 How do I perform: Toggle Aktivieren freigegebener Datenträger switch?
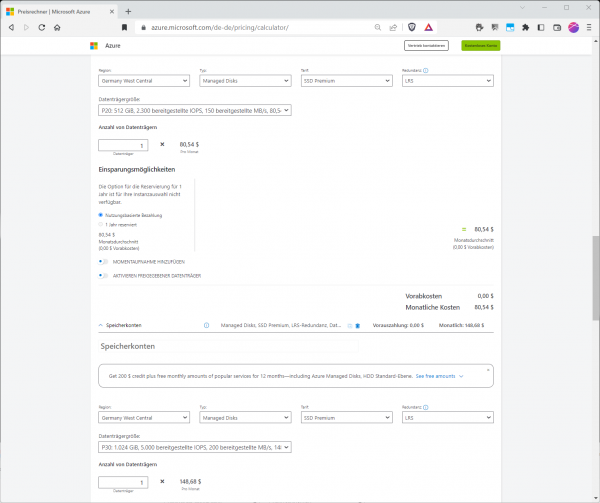pyautogui.click(x=103, y=275)
